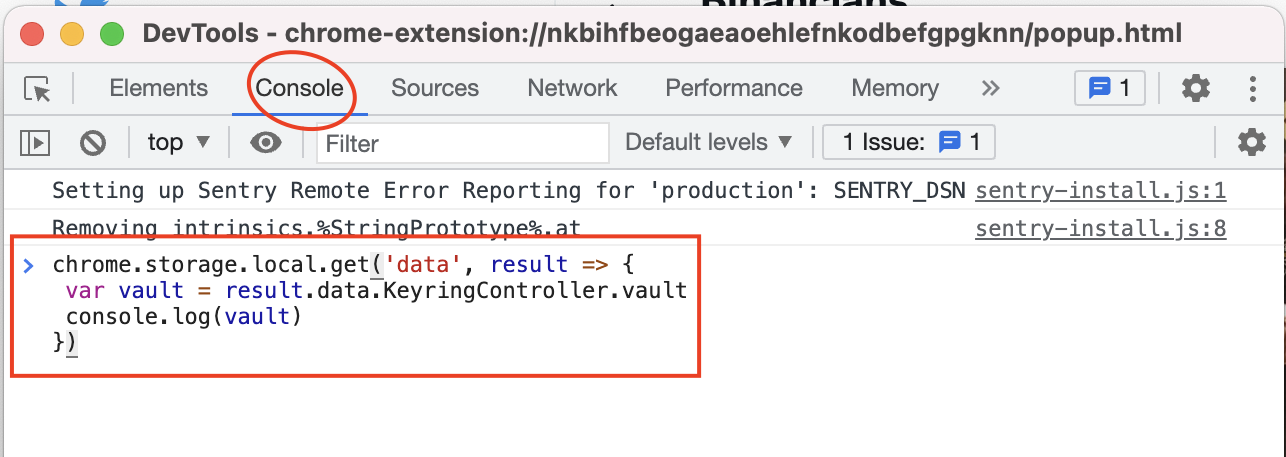The width and height of the screenshot is (1286, 457).
Task: Click the 1 Issue button
Action: click(909, 142)
